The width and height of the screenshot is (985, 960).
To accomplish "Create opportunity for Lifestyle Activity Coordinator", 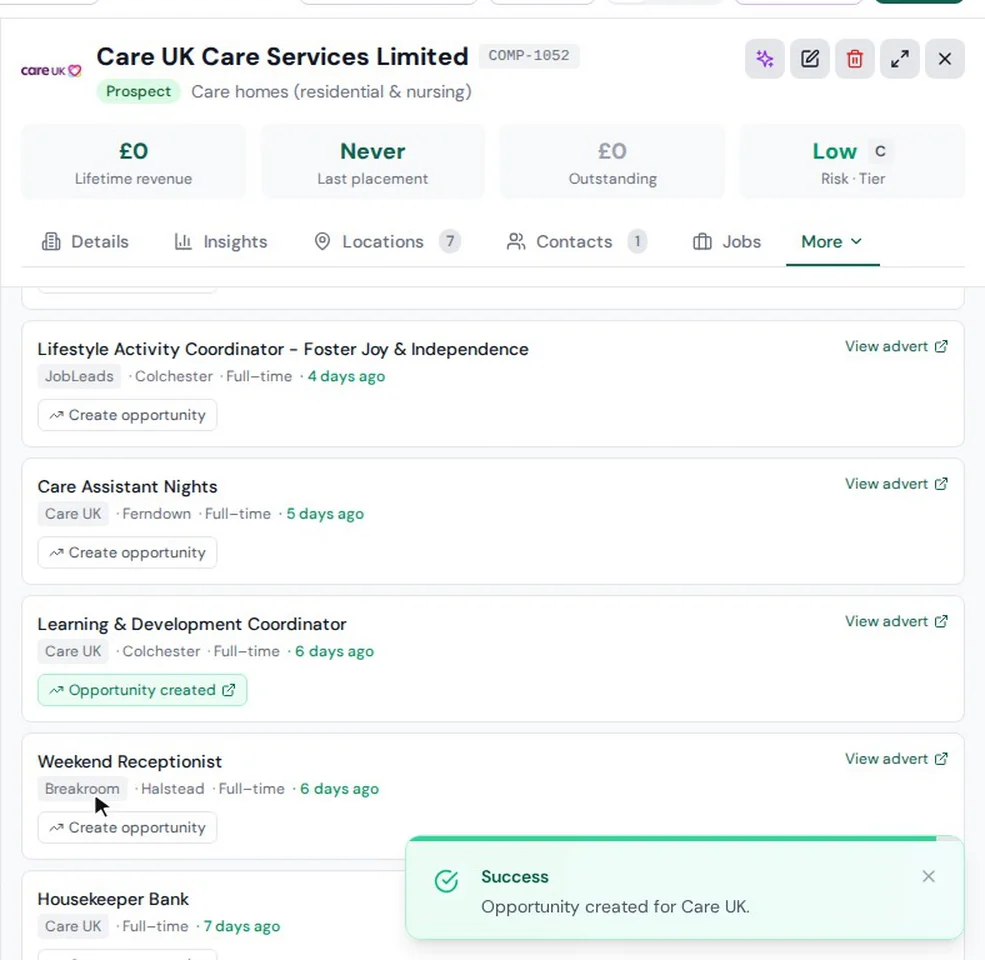I will pos(128,415).
